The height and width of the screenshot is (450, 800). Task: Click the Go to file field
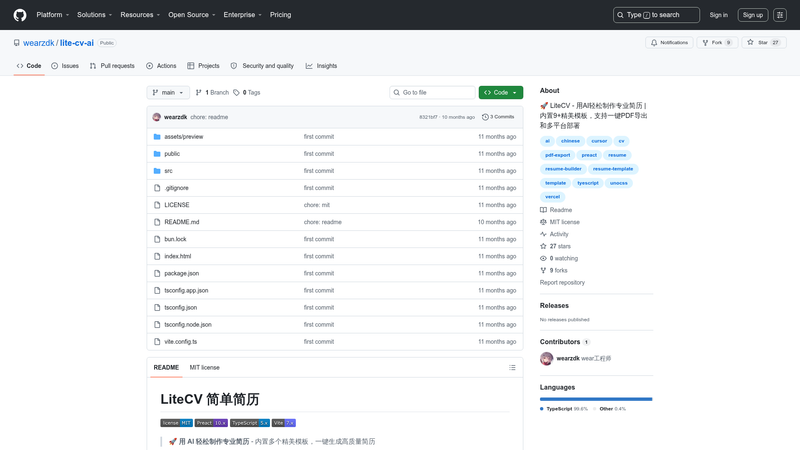432,92
